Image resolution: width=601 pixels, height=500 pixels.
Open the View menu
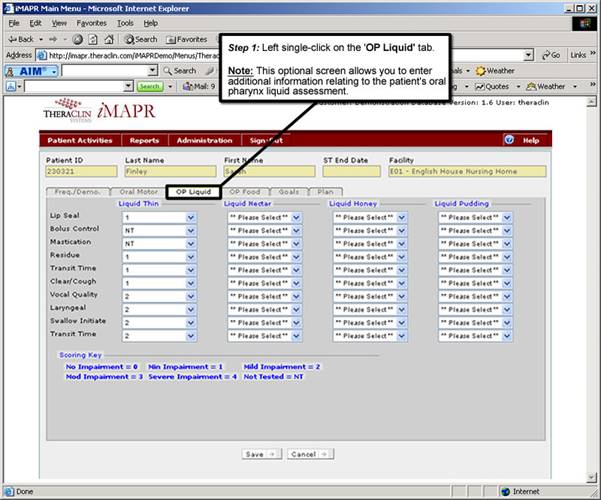point(59,23)
